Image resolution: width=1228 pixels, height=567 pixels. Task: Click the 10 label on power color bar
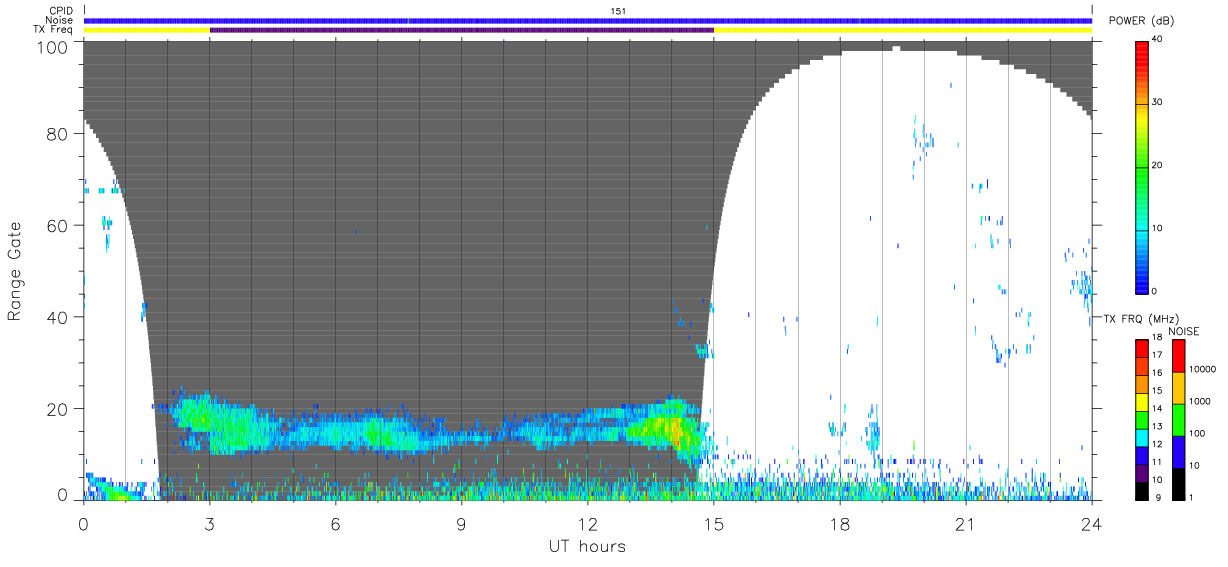point(1155,228)
